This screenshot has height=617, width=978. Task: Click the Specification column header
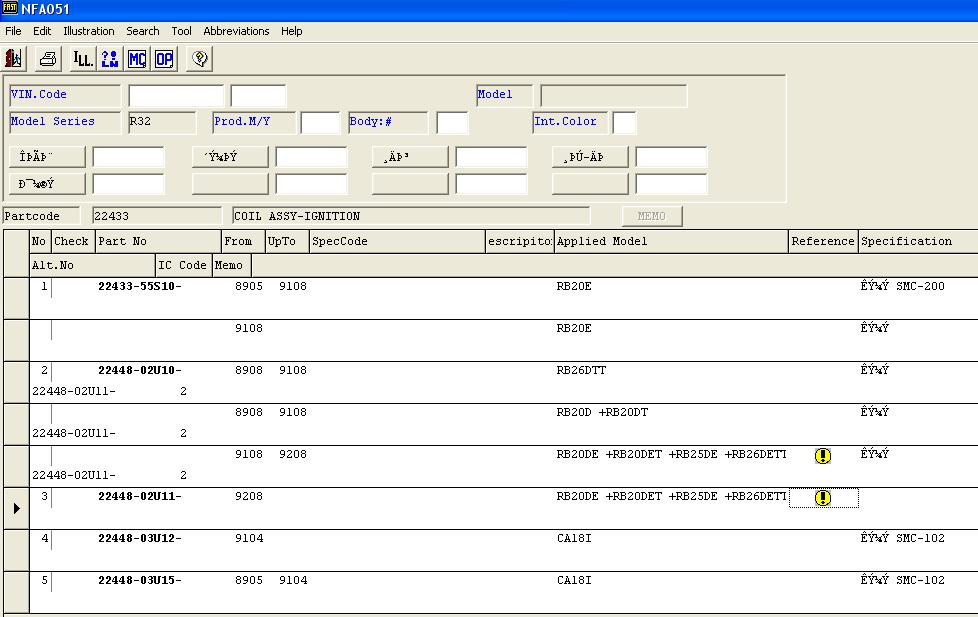click(x=918, y=241)
